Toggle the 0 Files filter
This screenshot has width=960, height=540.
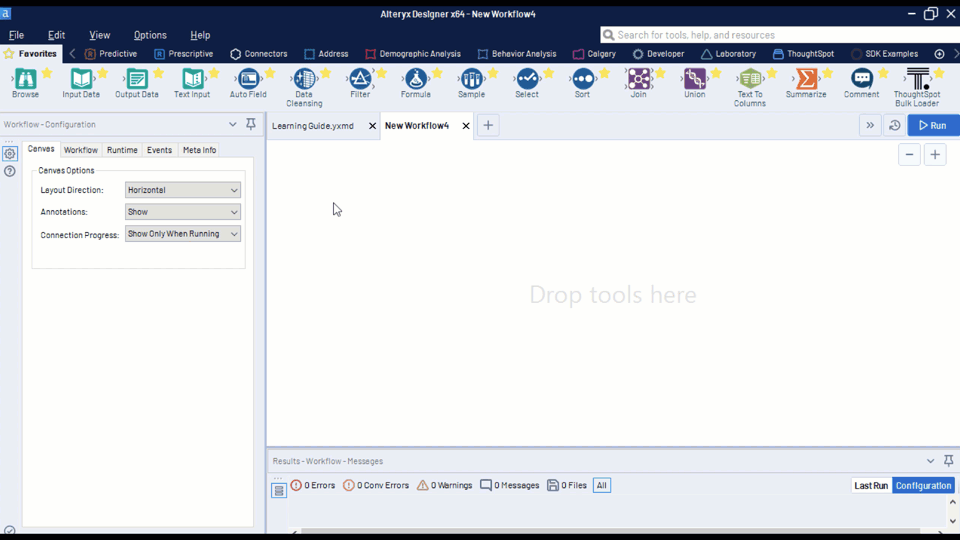tap(567, 486)
